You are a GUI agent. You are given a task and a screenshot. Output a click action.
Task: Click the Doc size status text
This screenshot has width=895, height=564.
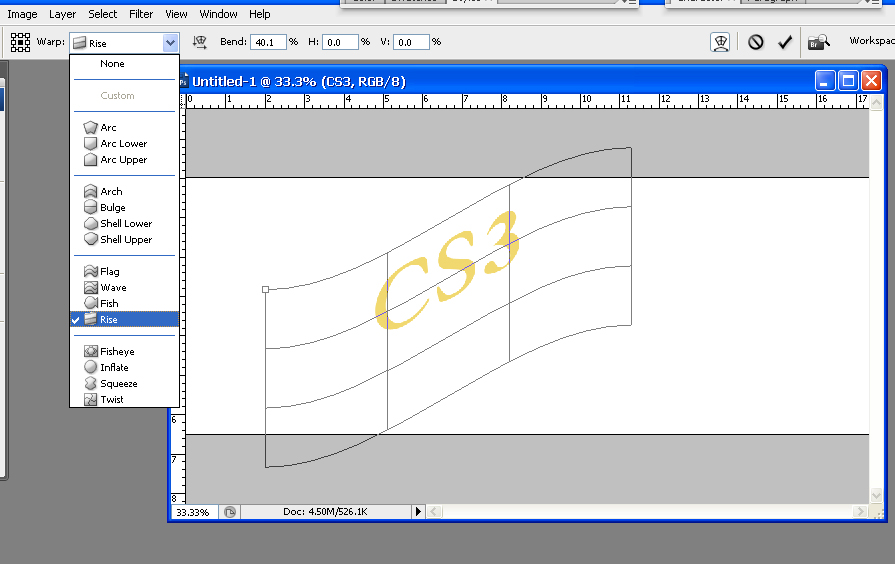[325, 511]
